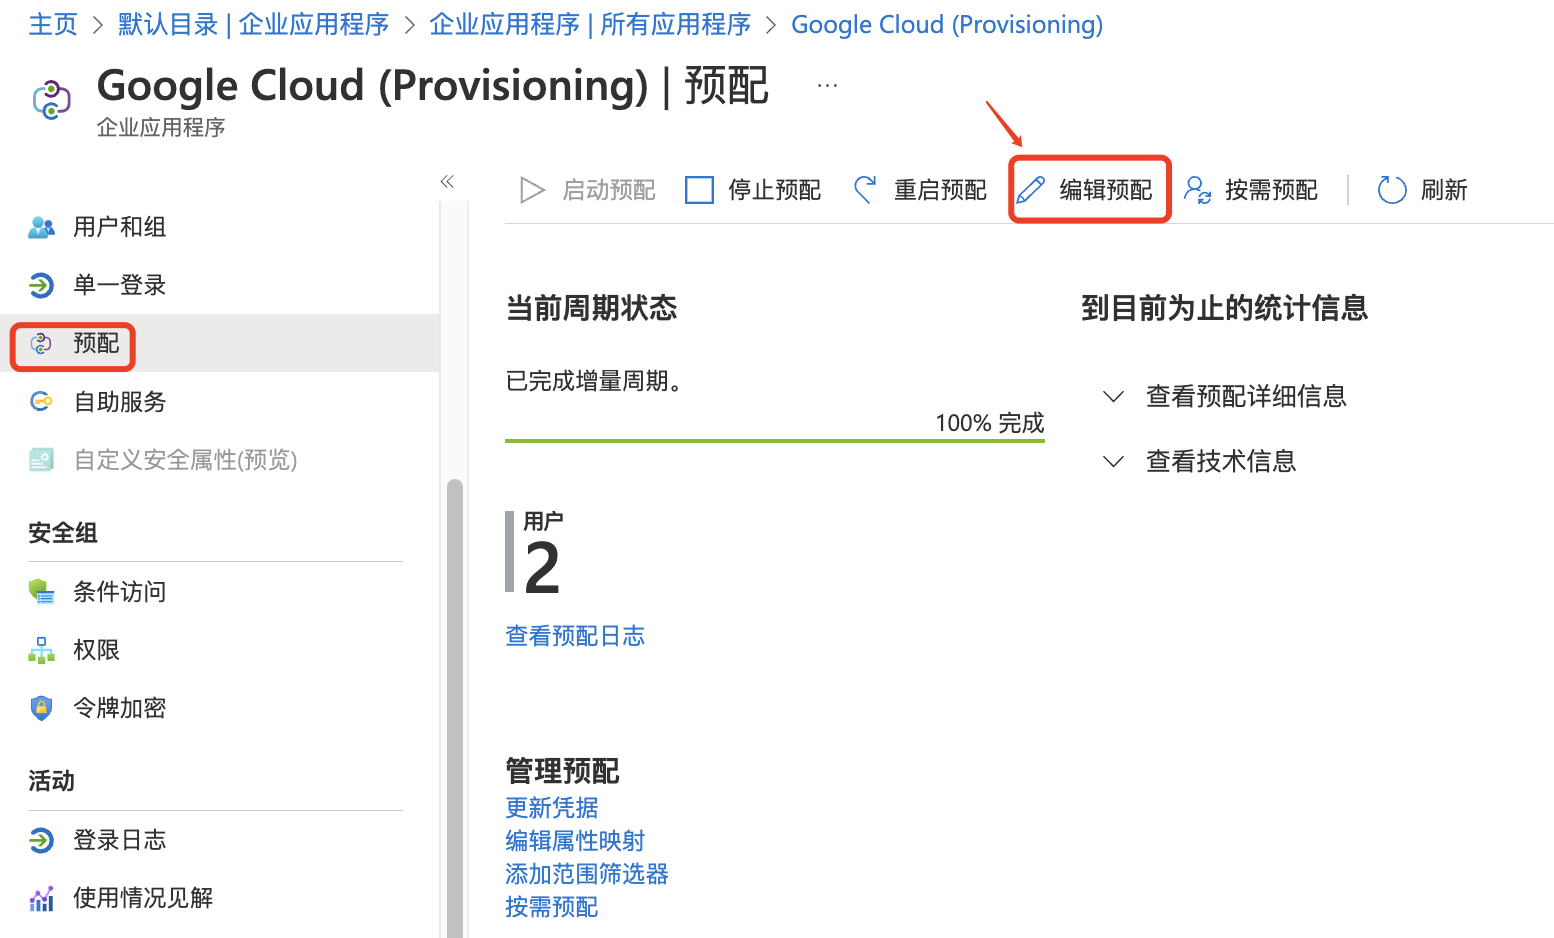1554x938 pixels.
Task: Click 查看预配详细信息 label
Action: [x=1246, y=397]
